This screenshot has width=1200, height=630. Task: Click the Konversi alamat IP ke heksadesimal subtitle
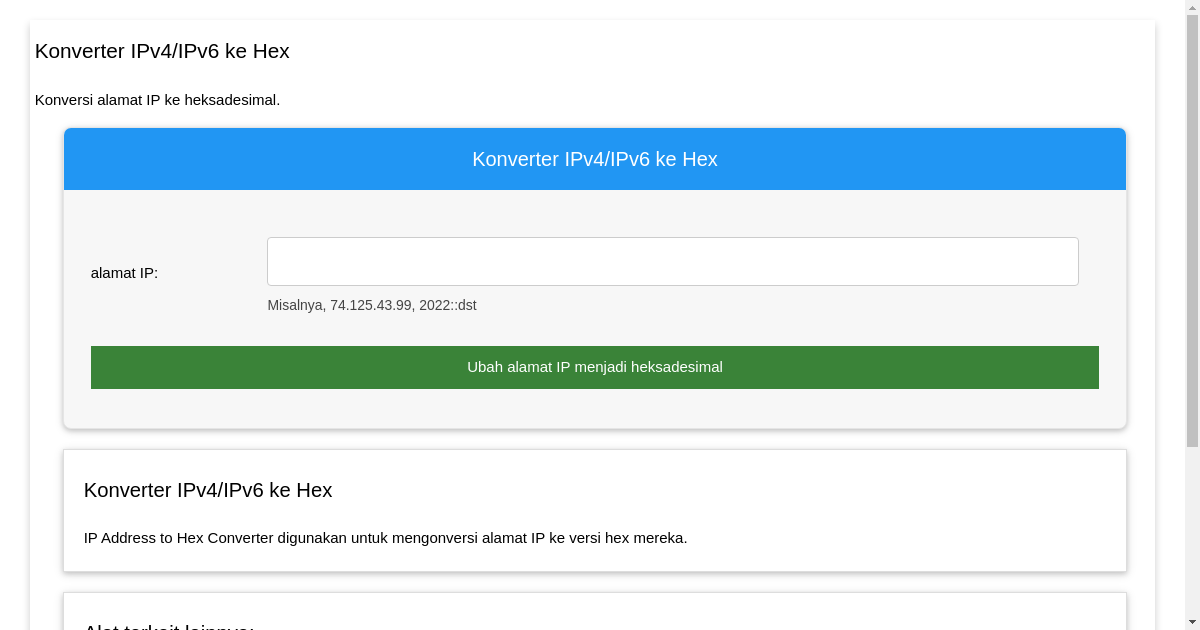pos(158,100)
